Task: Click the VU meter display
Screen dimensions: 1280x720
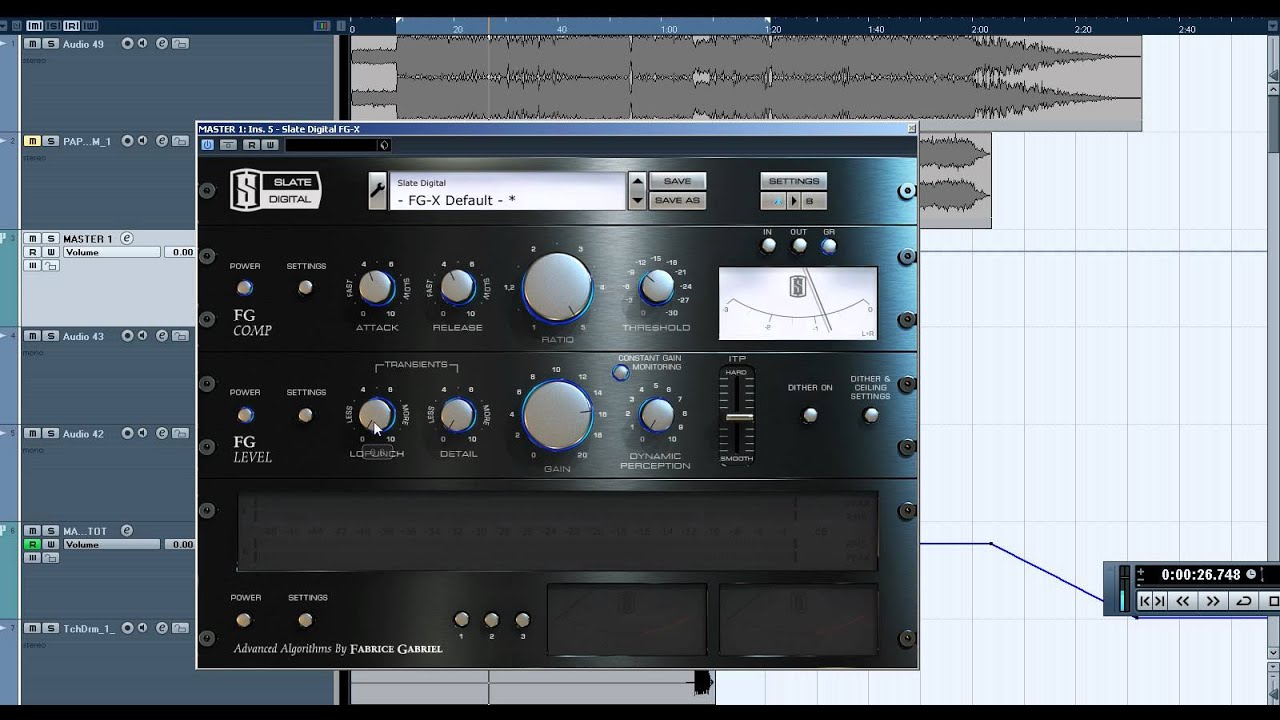Action: [798, 303]
